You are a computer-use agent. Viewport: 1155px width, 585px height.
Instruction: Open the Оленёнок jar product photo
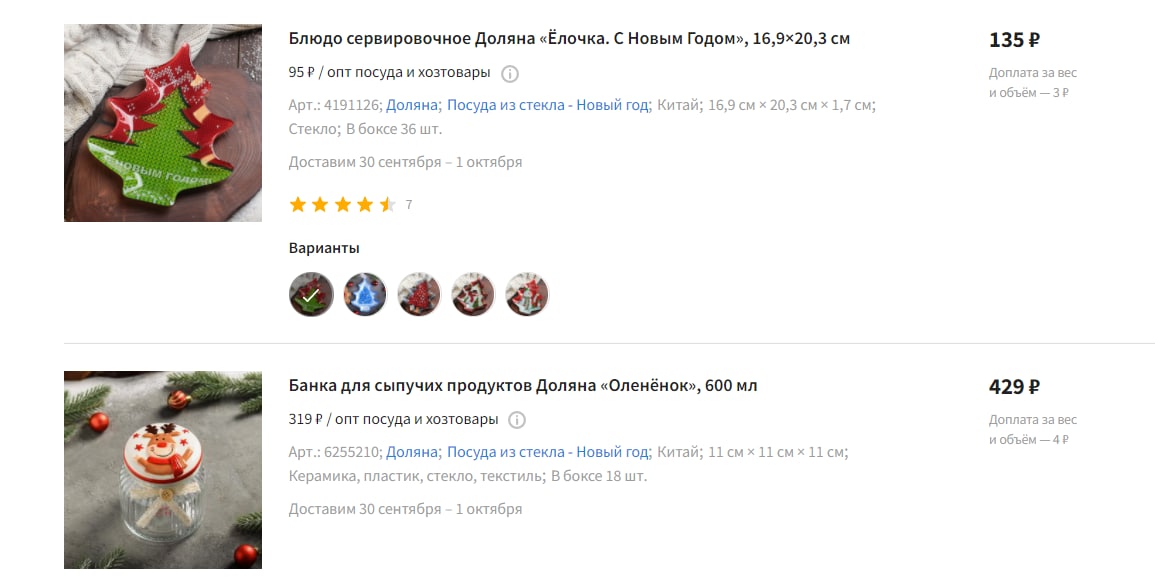163,469
